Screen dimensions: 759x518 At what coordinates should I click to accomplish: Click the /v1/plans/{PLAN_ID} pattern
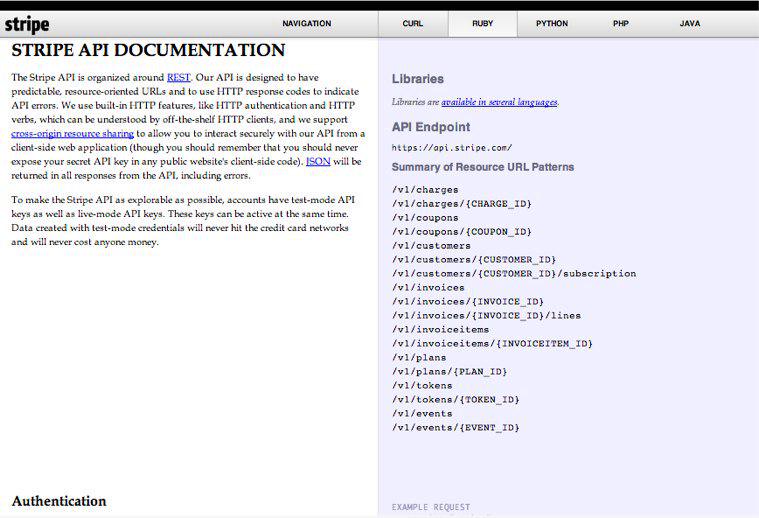tap(450, 372)
